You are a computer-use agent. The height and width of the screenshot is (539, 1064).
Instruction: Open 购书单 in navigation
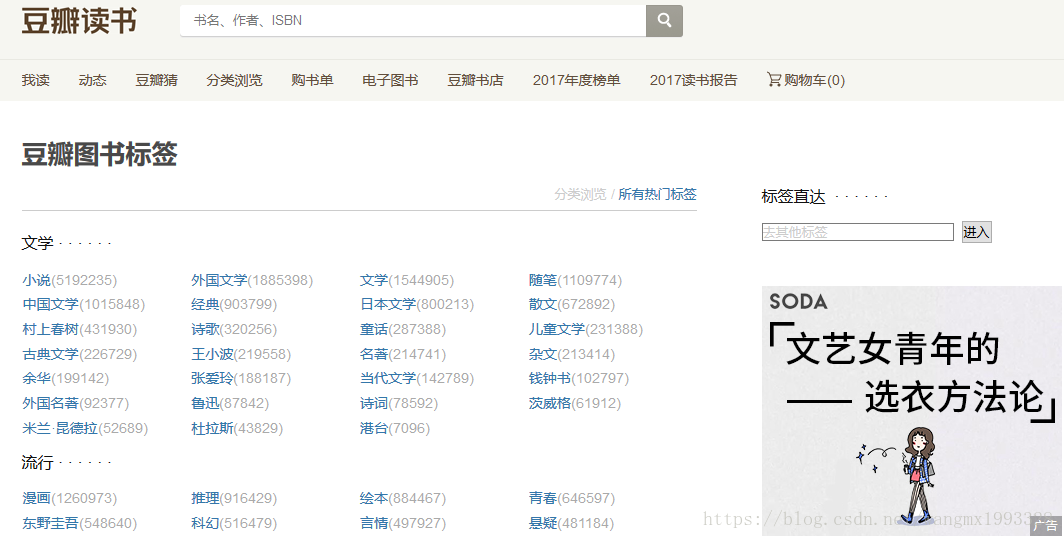[x=312, y=80]
